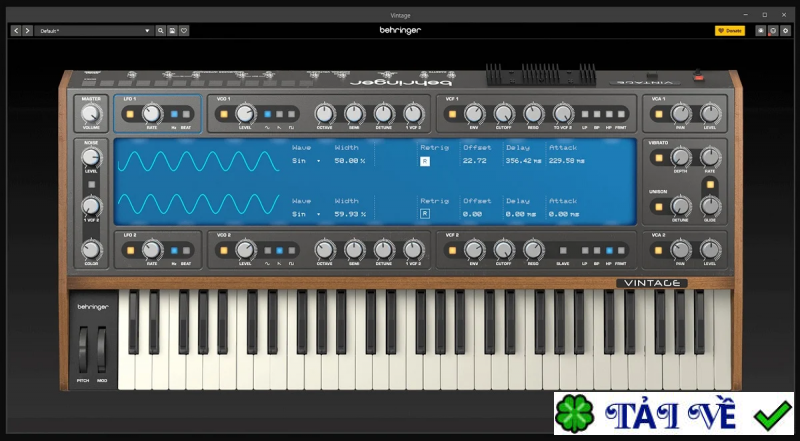The image size is (800, 441).
Task: Select BEAT mode for LFO 1
Action: point(186,114)
